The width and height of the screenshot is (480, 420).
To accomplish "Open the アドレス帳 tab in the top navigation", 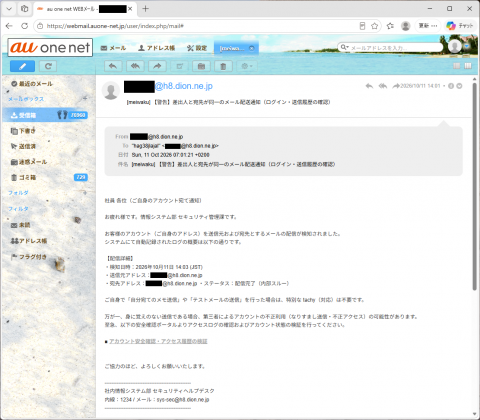I will 156,48.
